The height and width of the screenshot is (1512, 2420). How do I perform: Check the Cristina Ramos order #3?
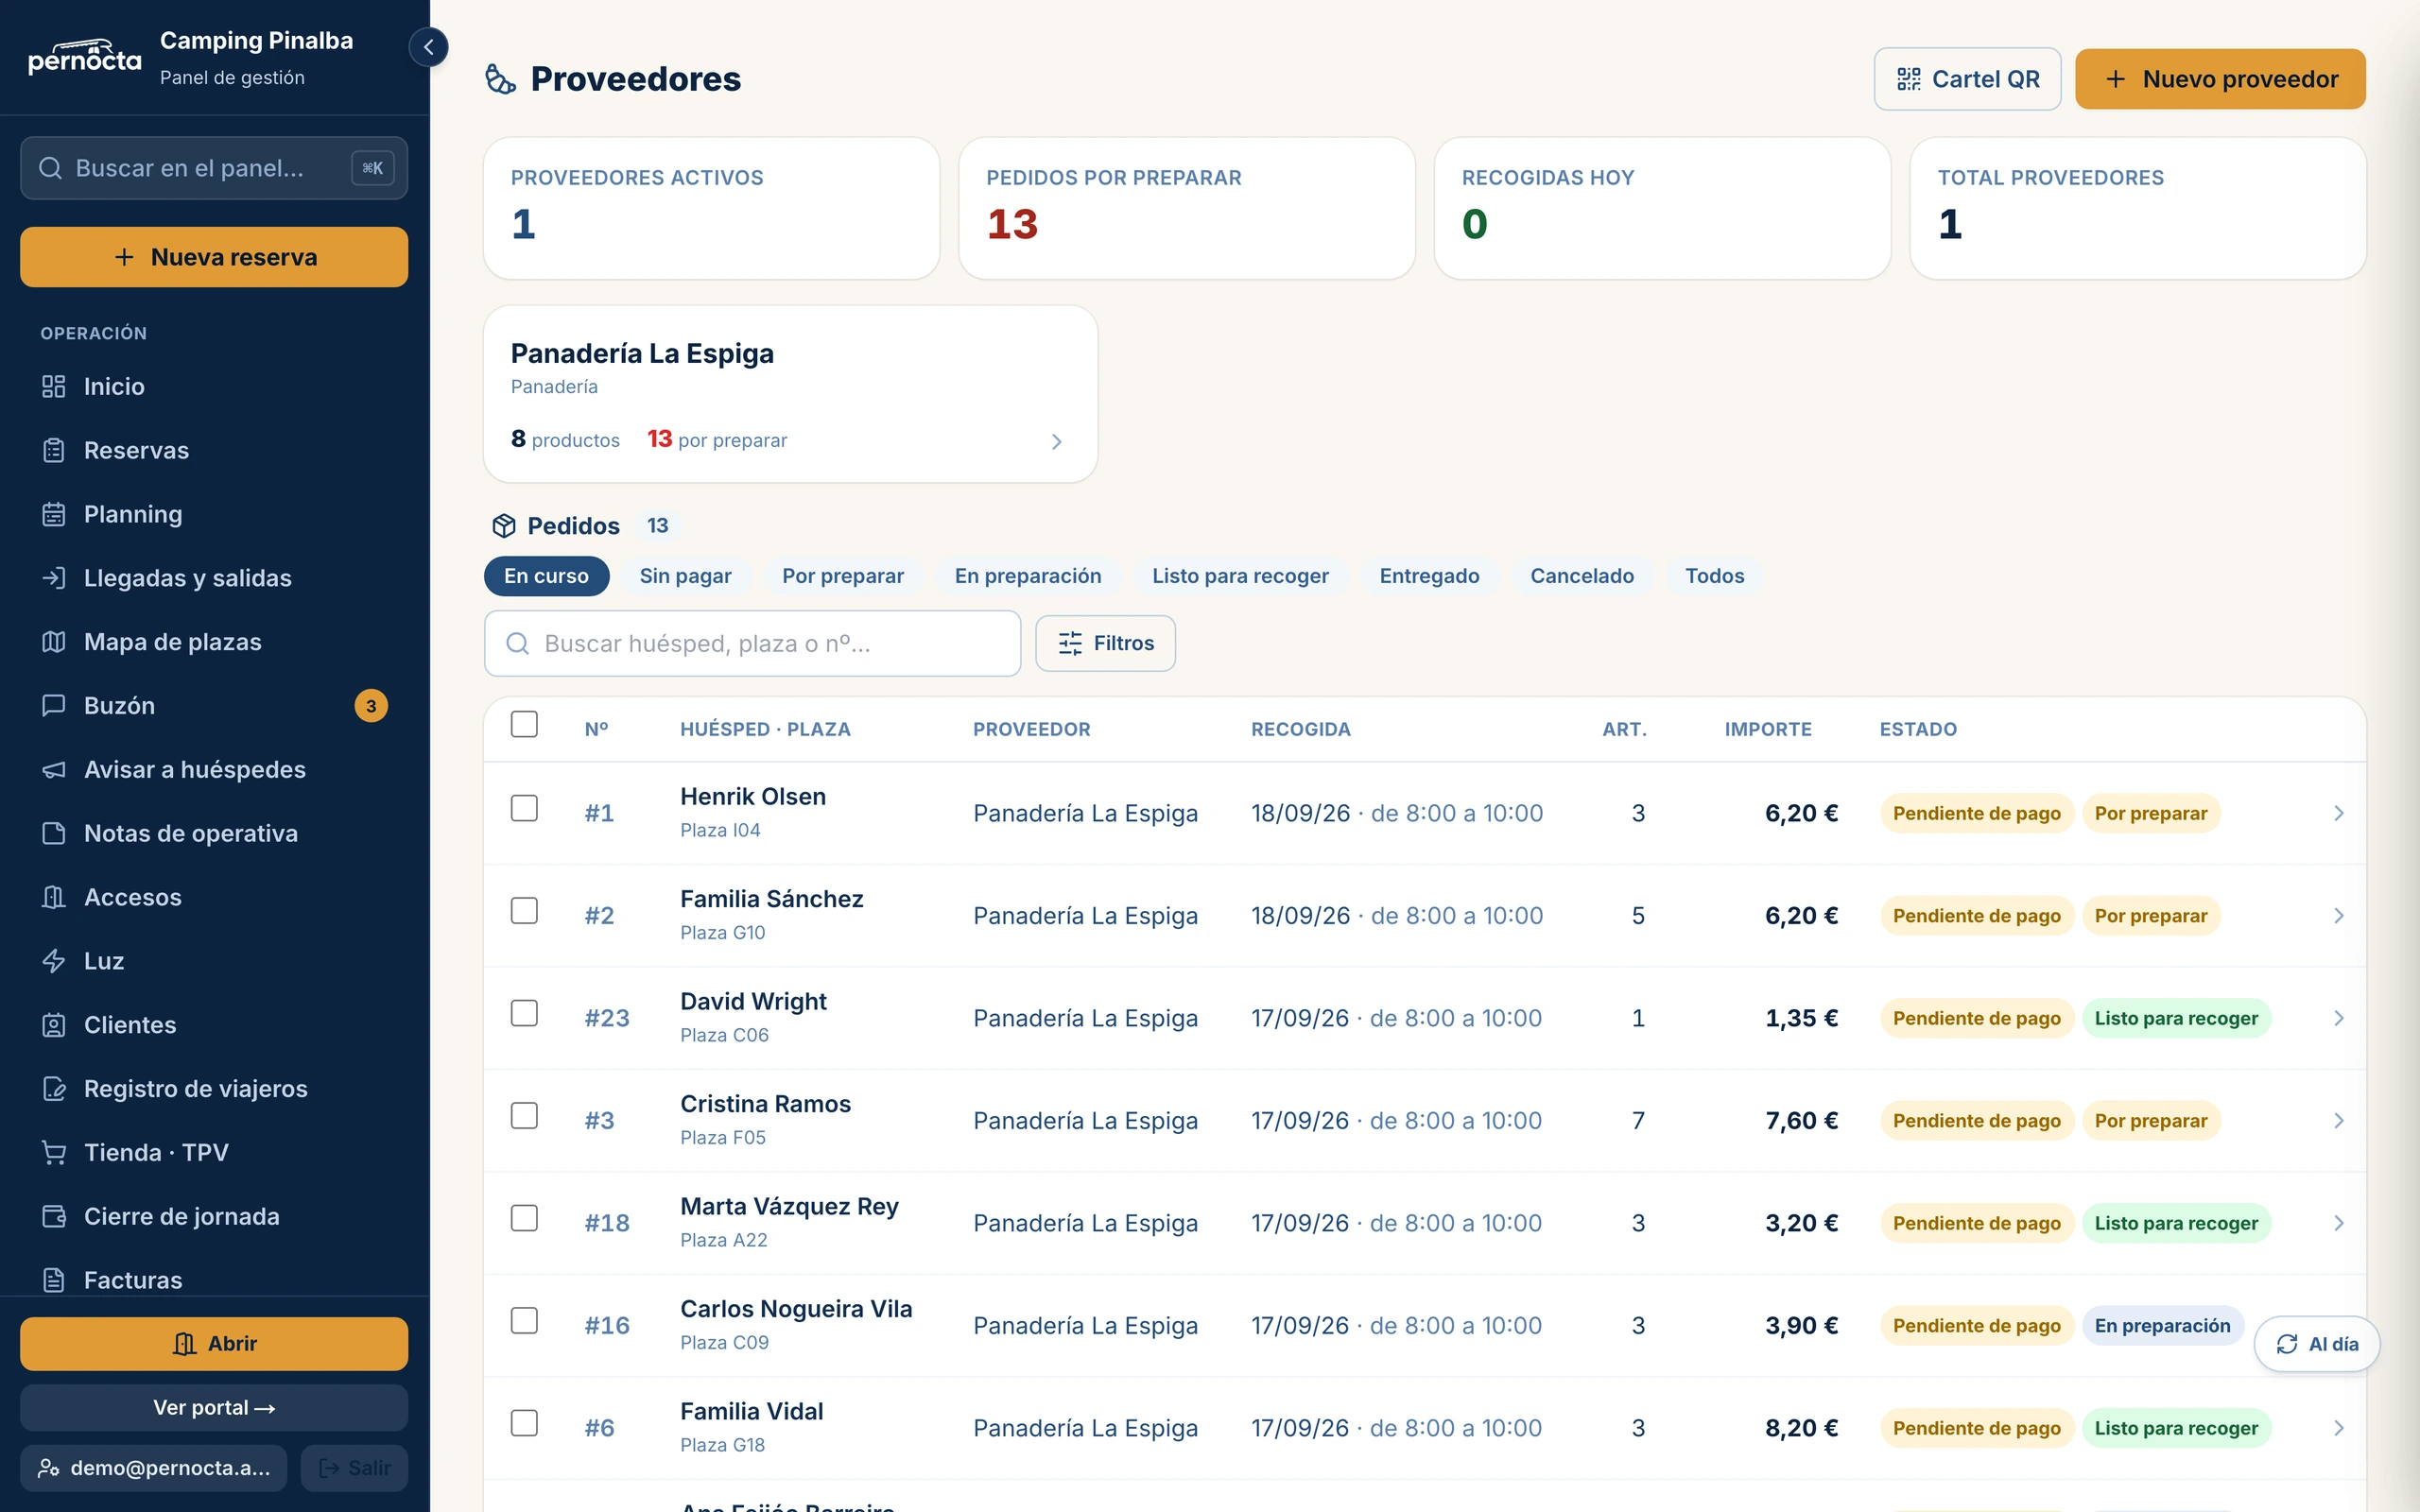coord(524,1116)
